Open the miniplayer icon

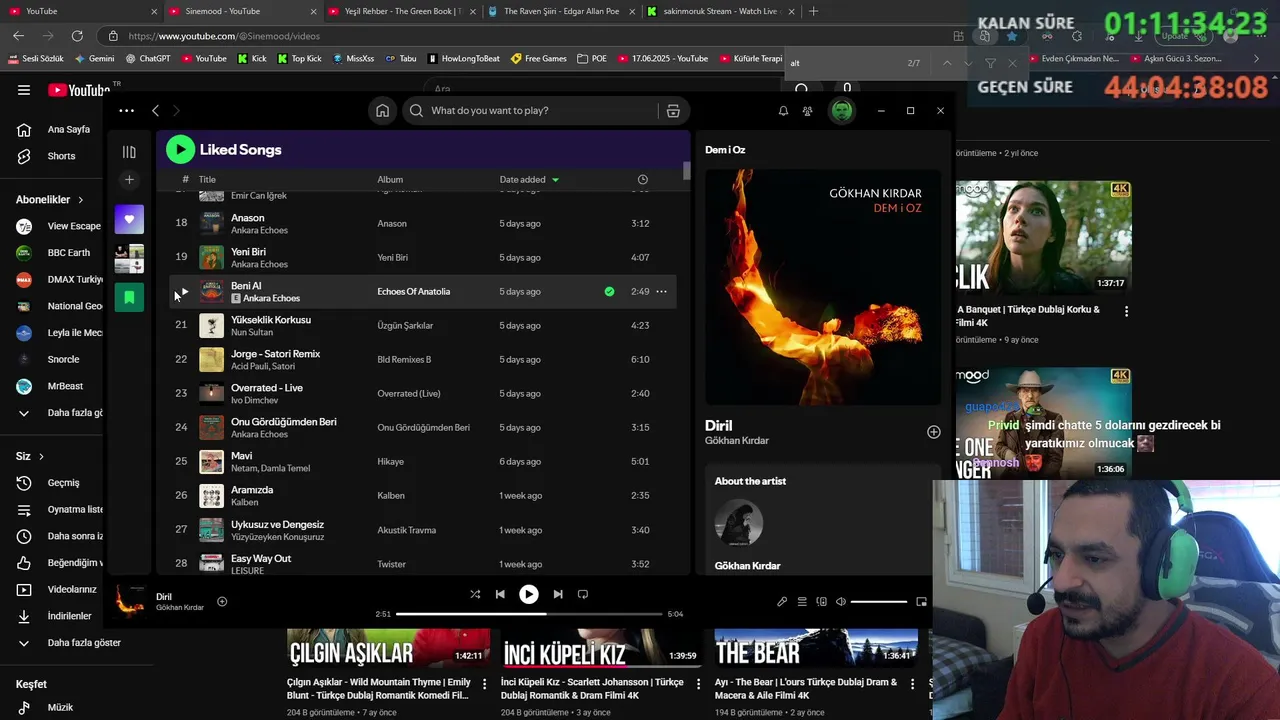[x=921, y=602]
